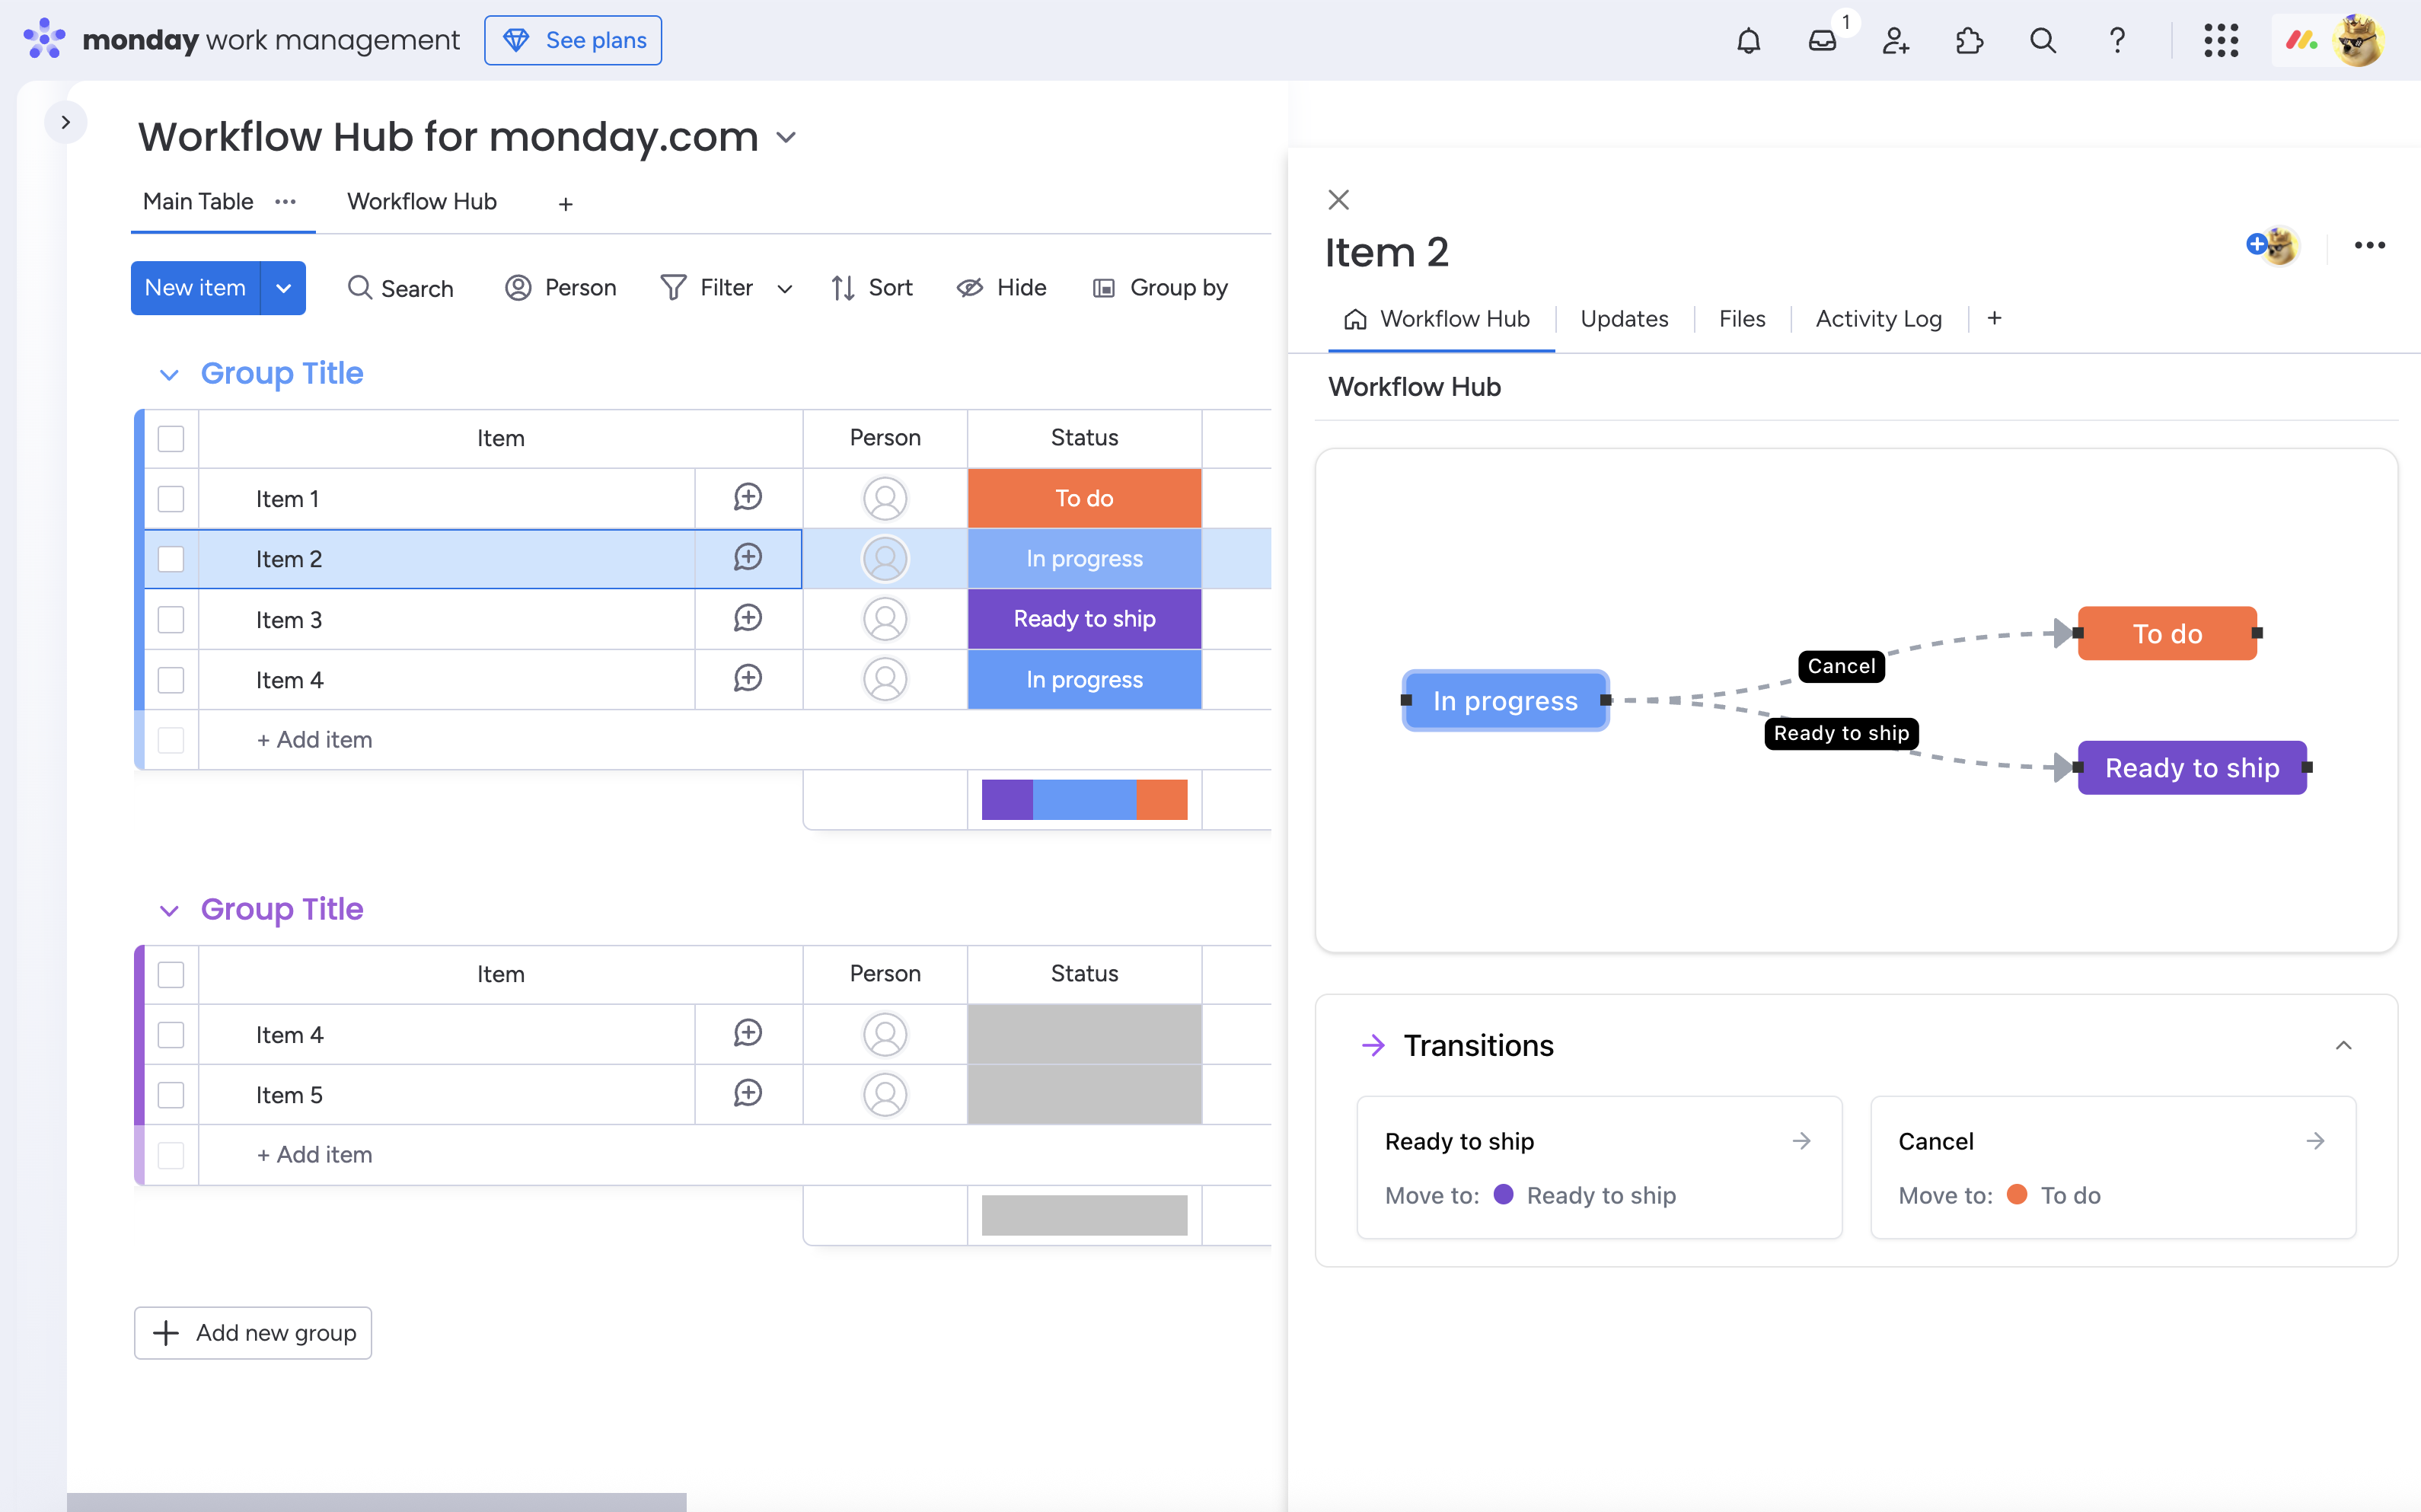Open the Workflow Hub board view tab
Viewport: 2421px width, 1512px height.
pos(421,202)
